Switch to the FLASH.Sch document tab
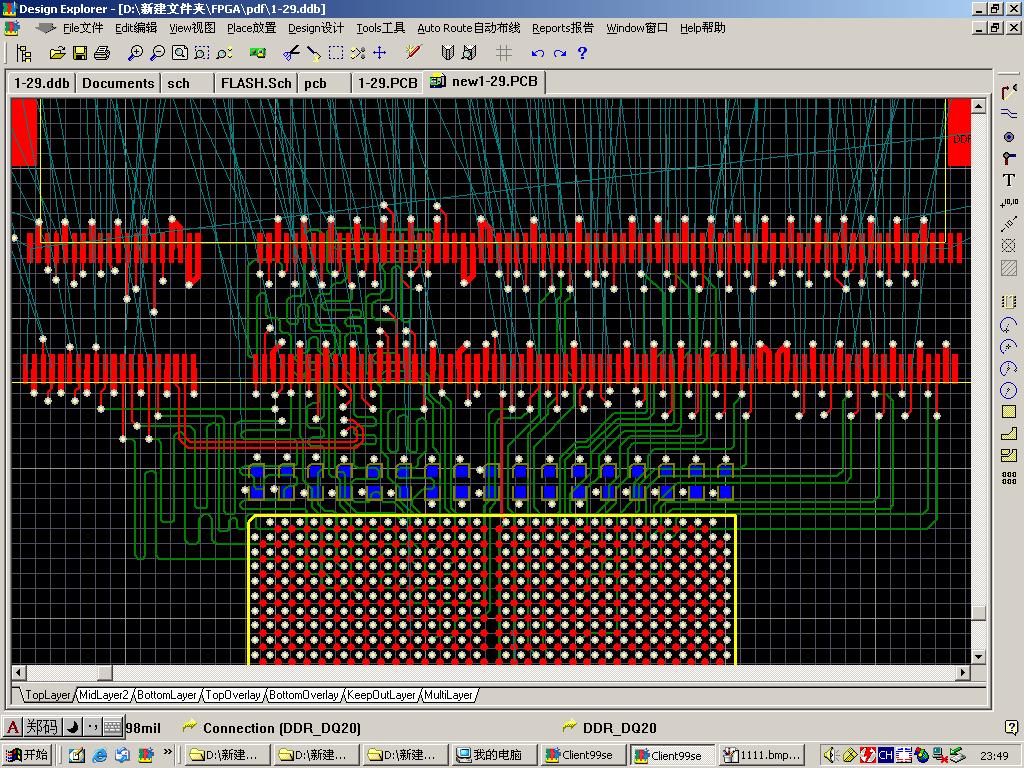Screen dimensions: 1024x768 pos(256,83)
